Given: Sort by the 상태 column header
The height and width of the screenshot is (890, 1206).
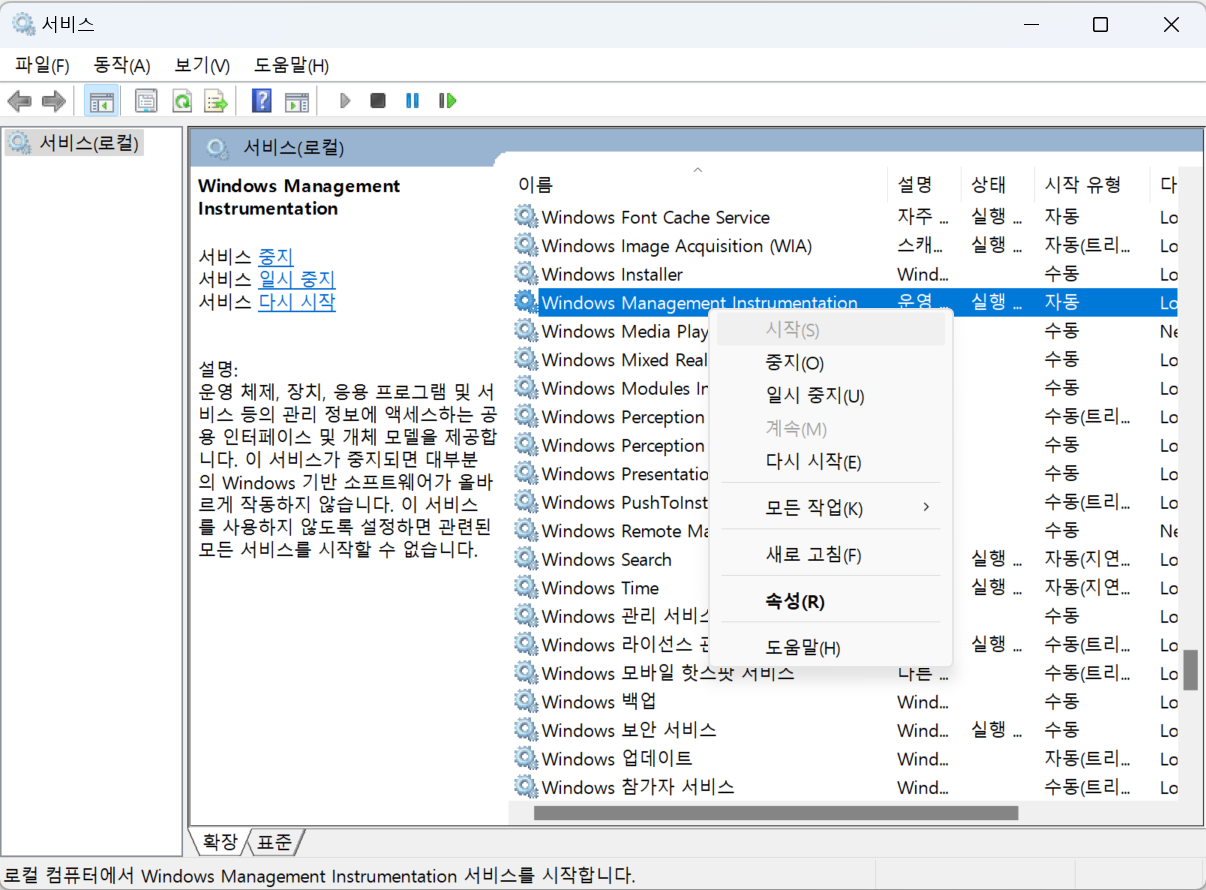Looking at the screenshot, I should tap(997, 185).
